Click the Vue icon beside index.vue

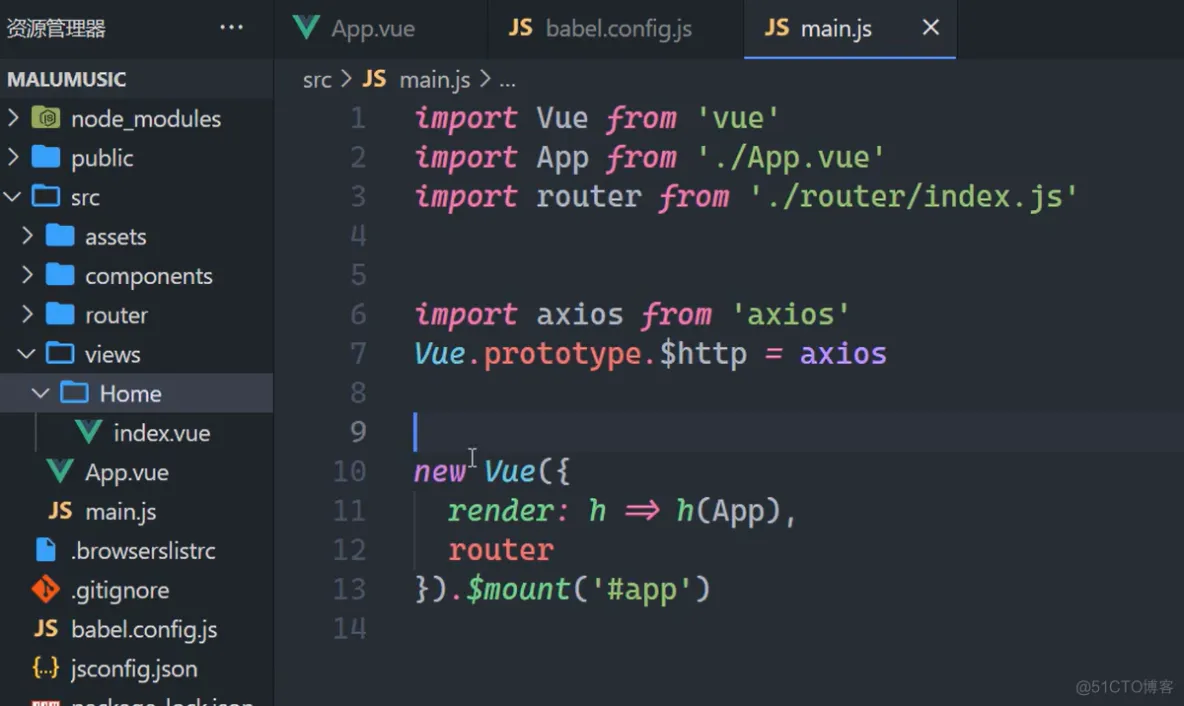point(88,432)
